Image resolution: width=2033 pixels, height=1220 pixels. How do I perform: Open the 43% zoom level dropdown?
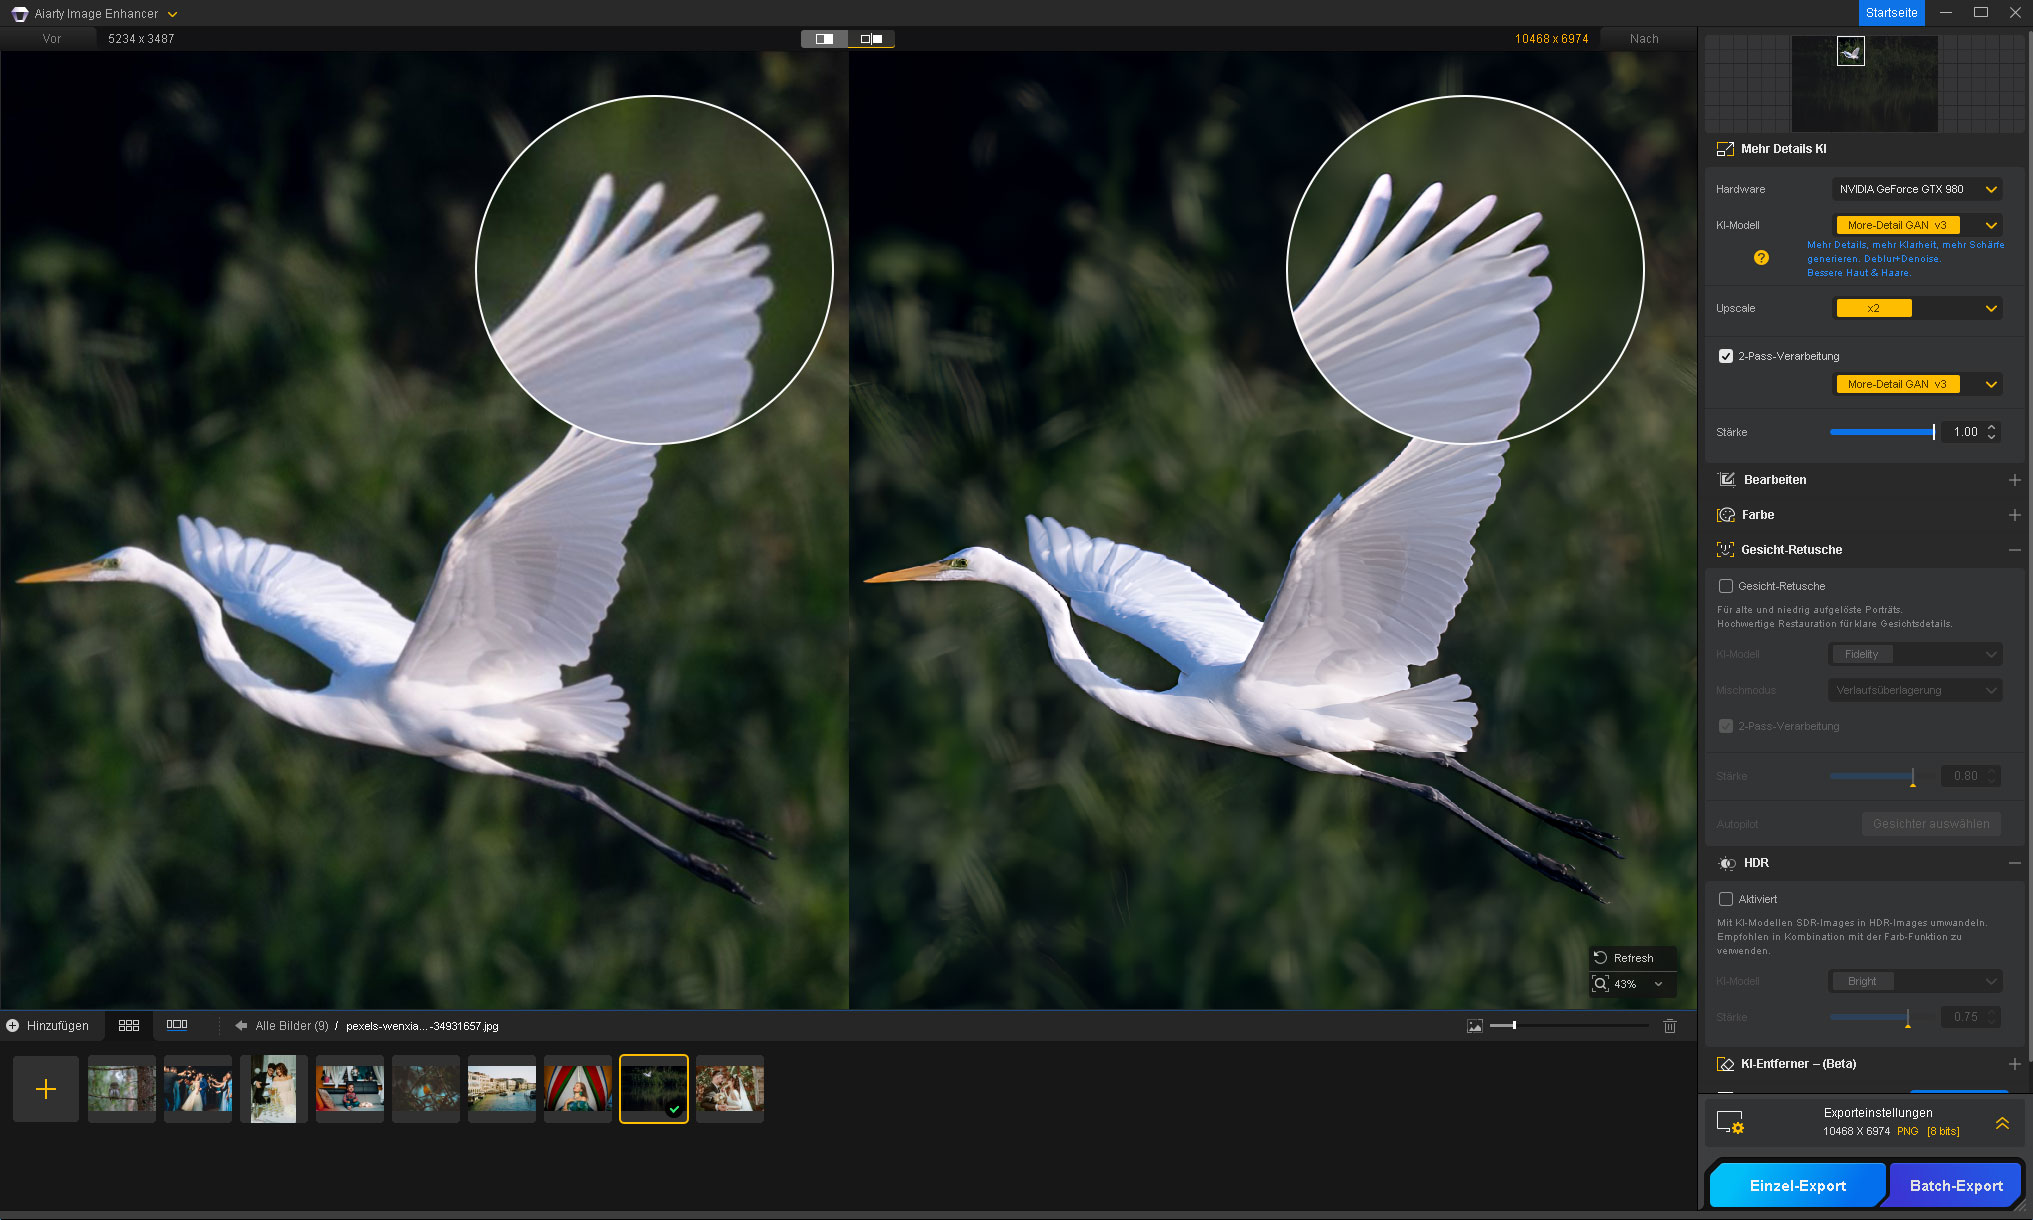pyautogui.click(x=1659, y=984)
